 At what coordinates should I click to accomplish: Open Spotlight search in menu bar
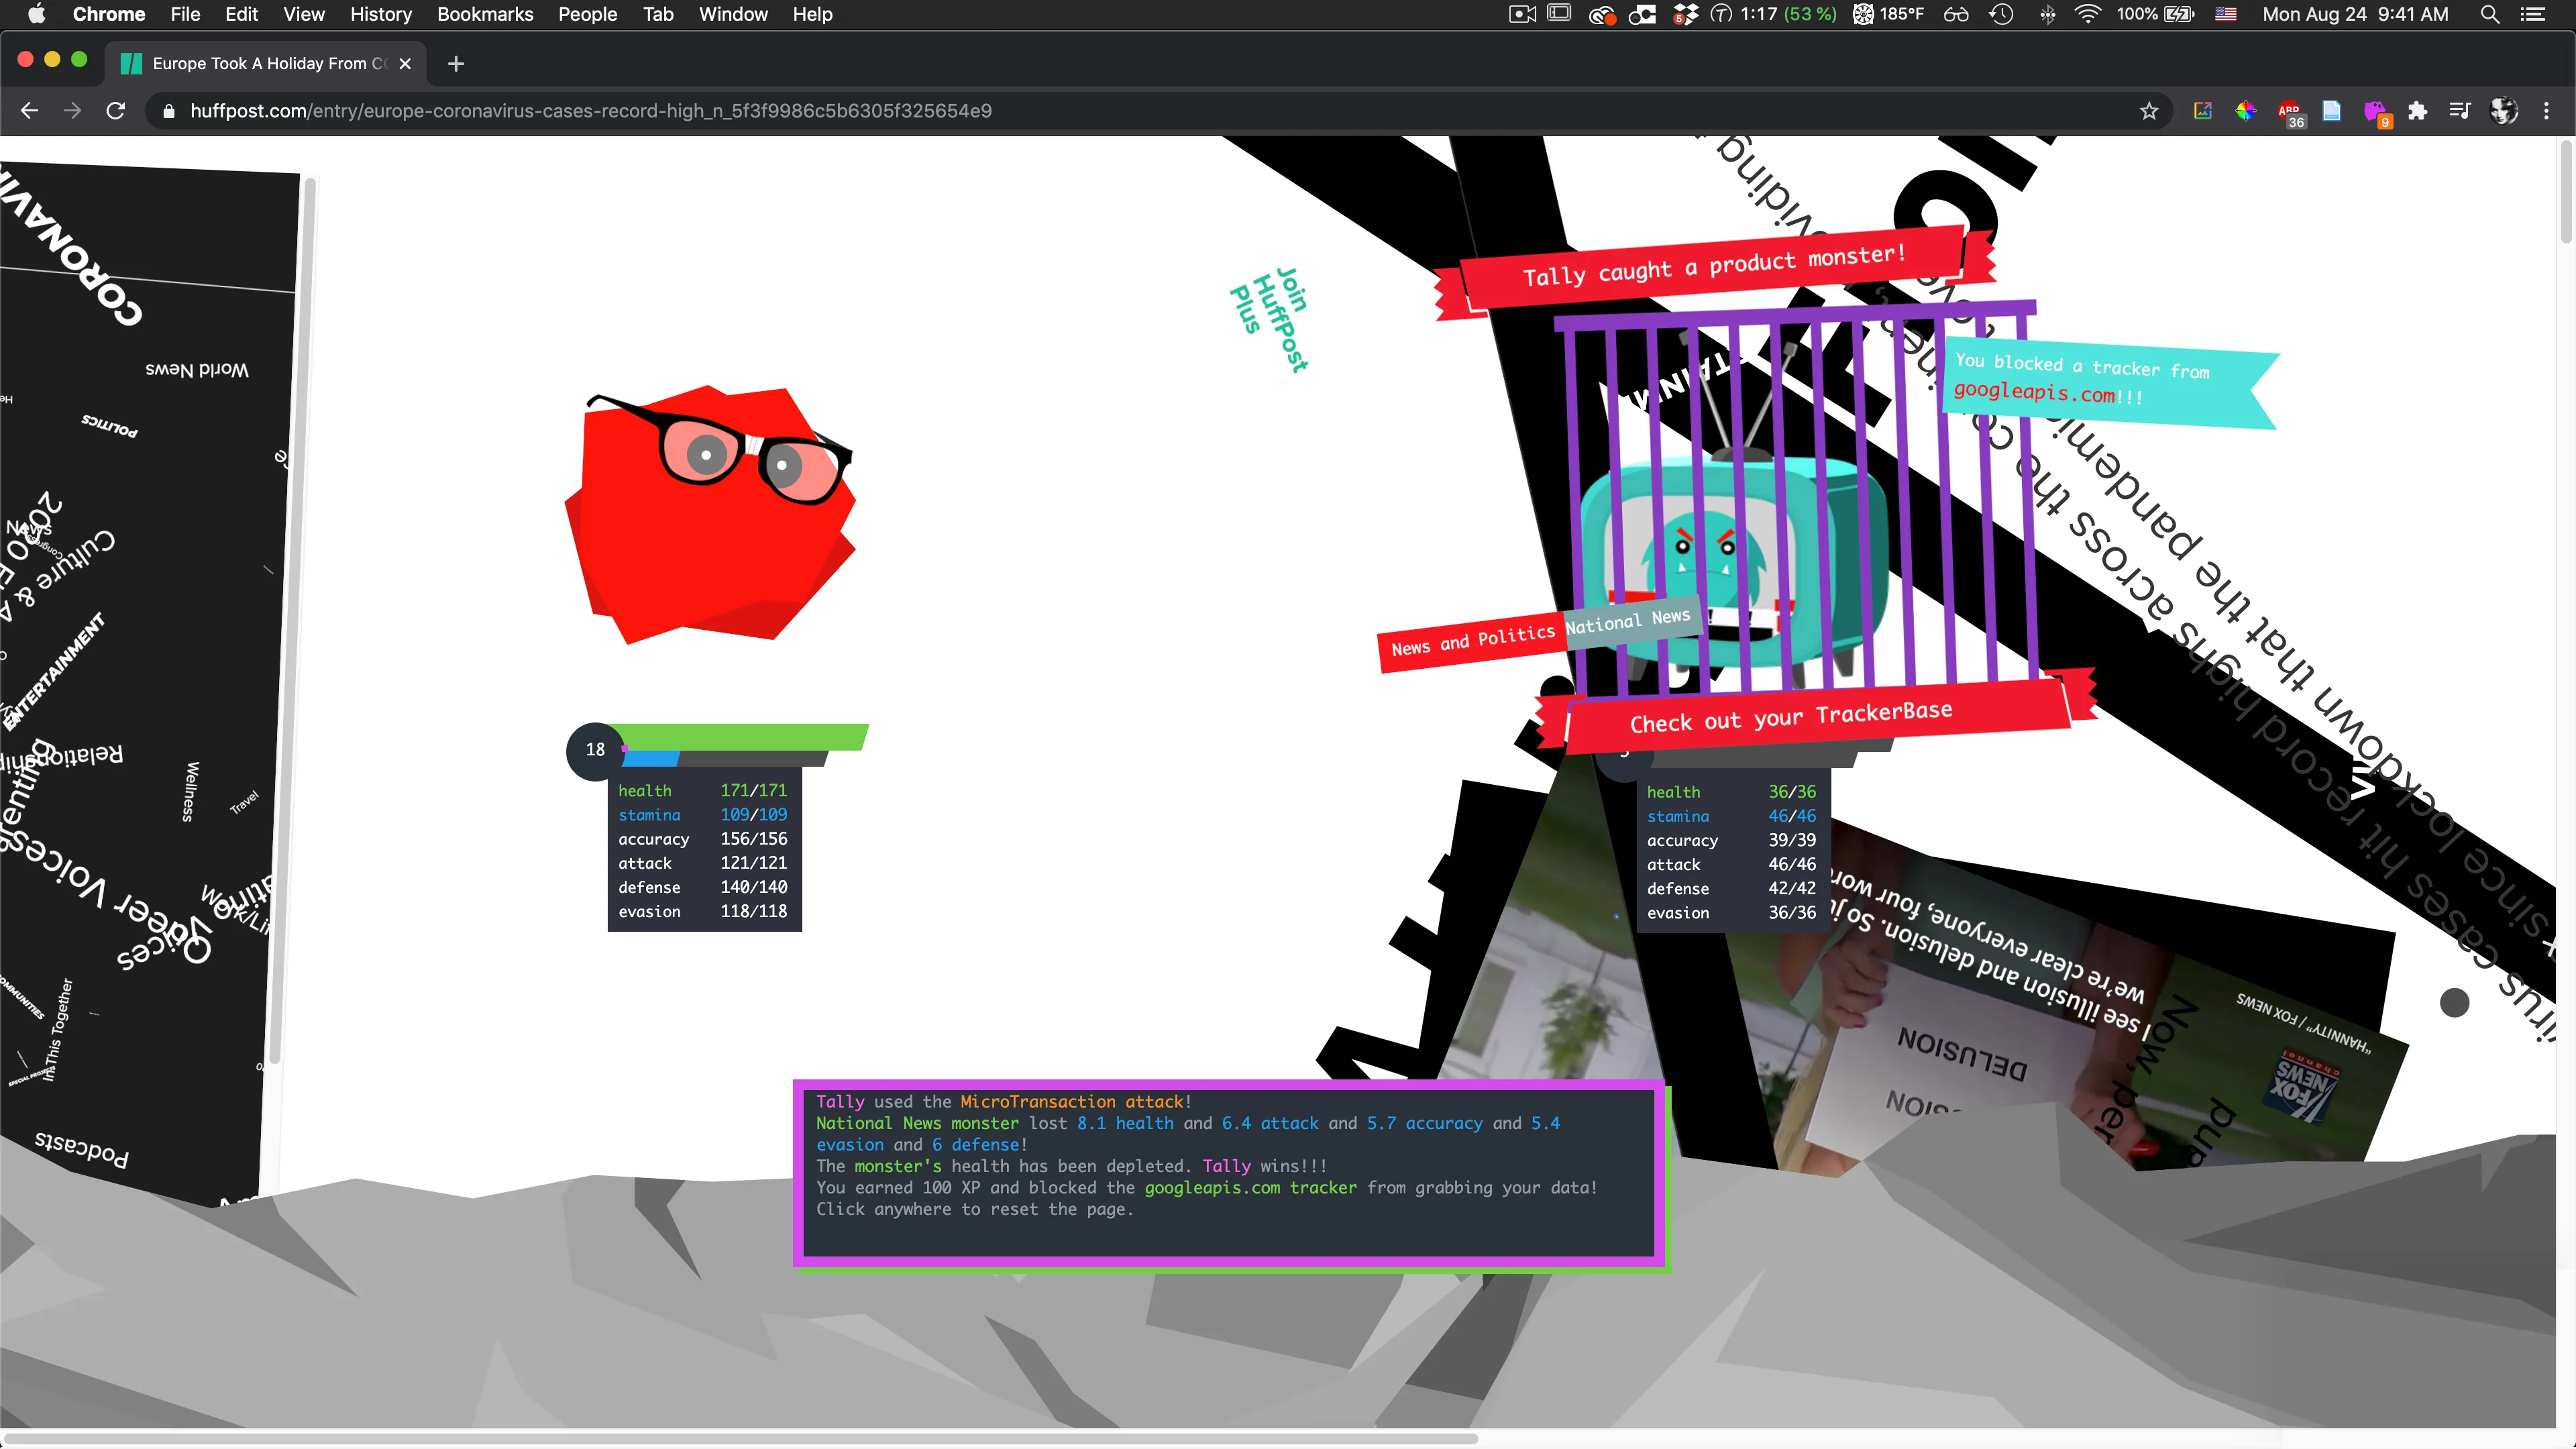point(2490,14)
